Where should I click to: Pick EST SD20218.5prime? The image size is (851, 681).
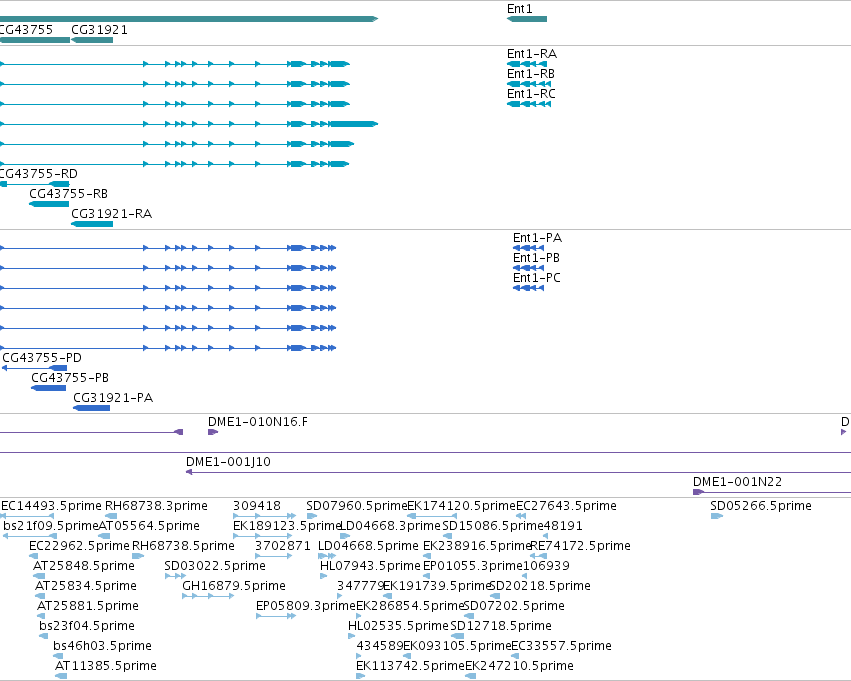[540, 586]
